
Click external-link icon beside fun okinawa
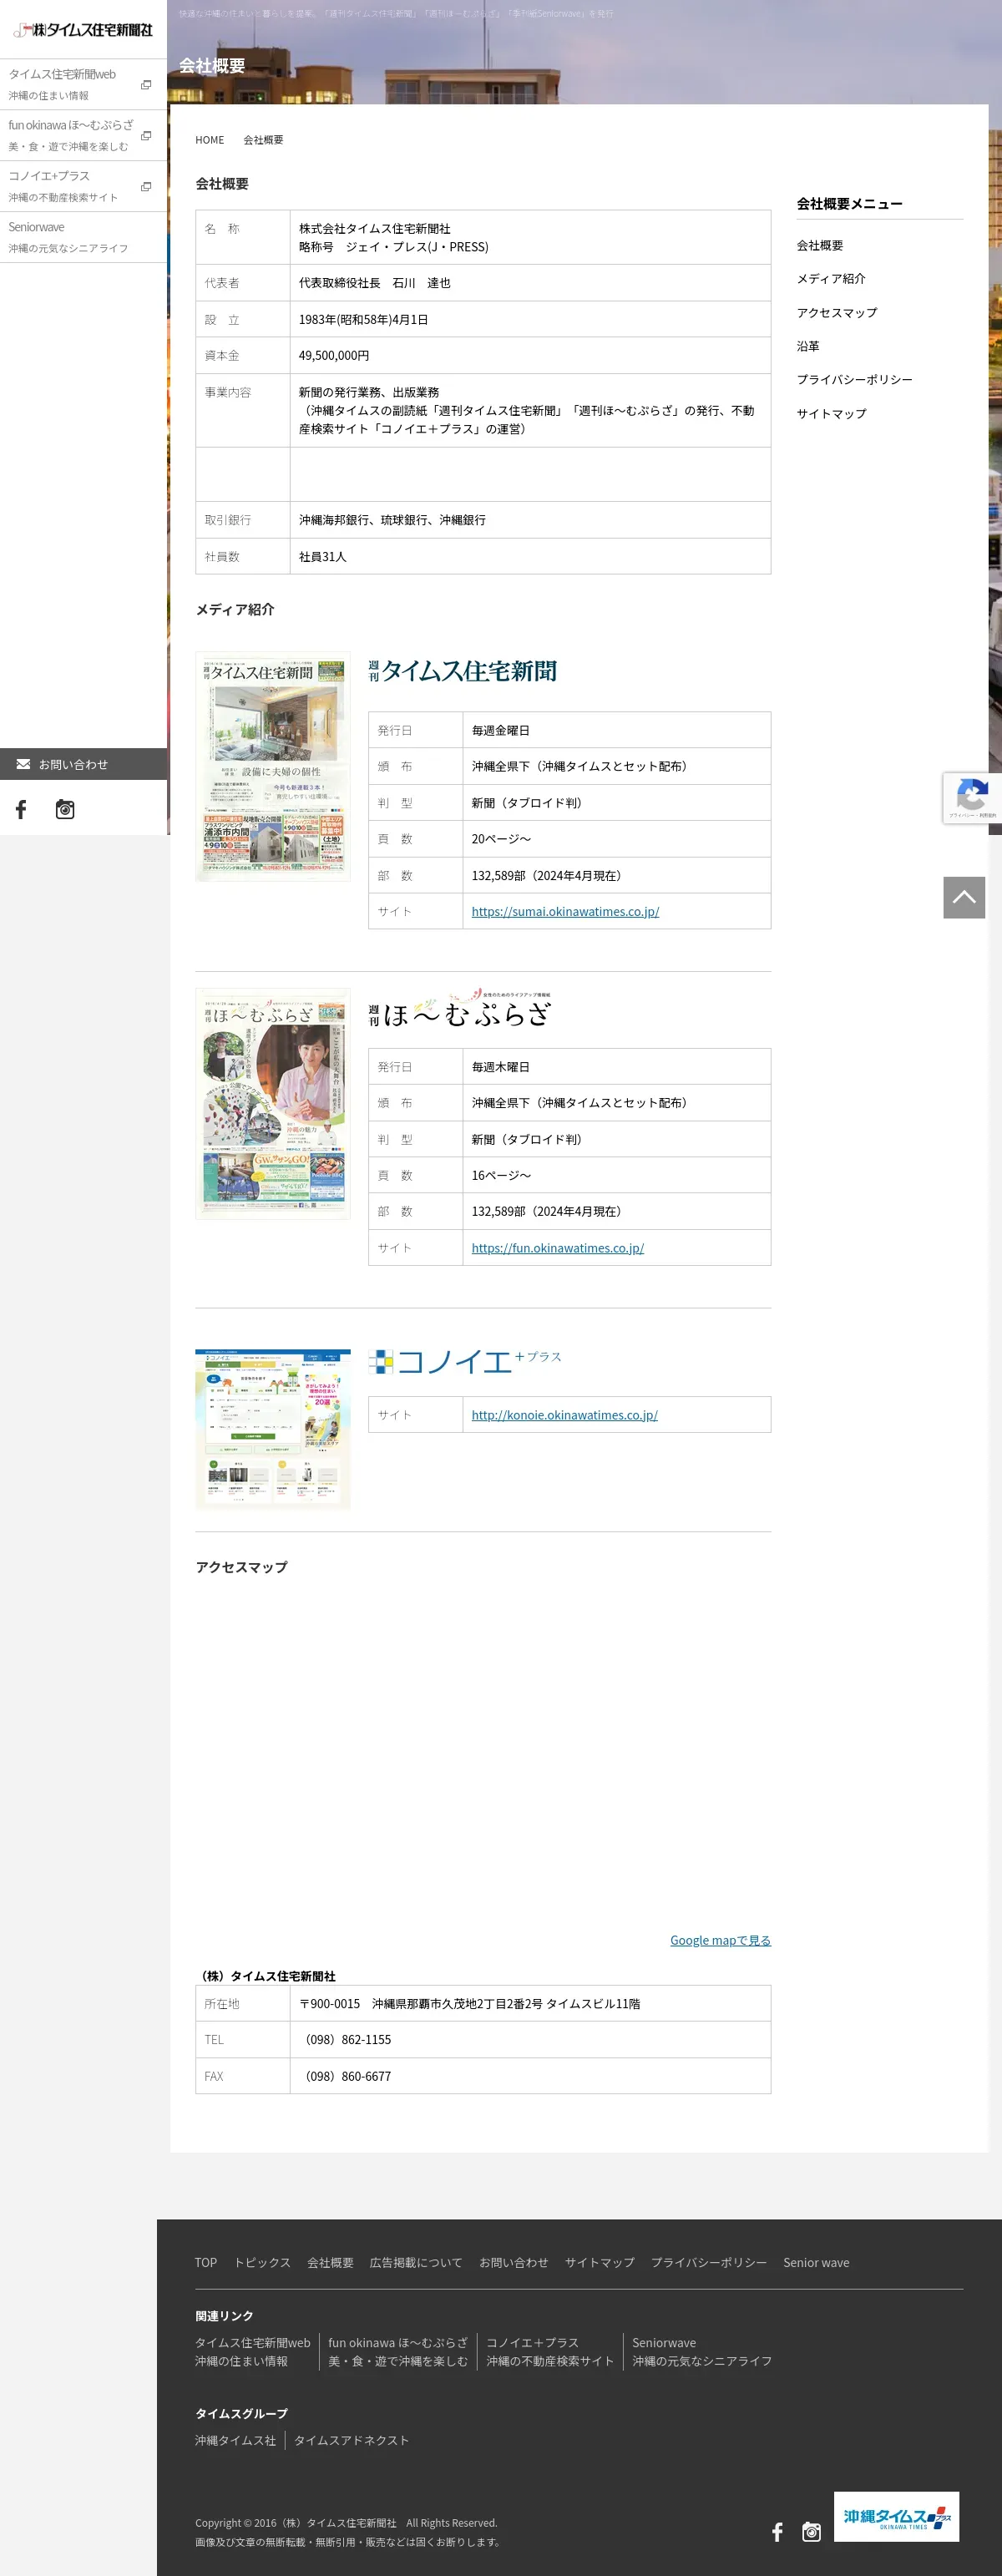[x=146, y=136]
